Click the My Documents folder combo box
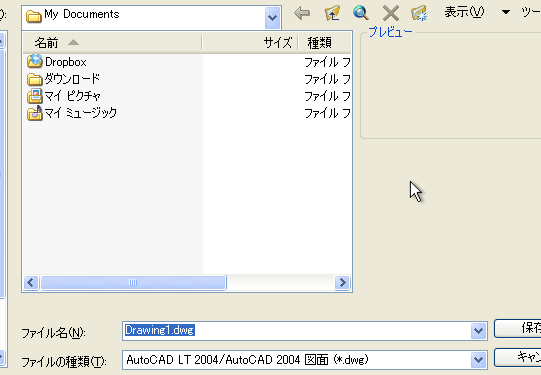Image resolution: width=541 pixels, height=375 pixels. click(151, 18)
